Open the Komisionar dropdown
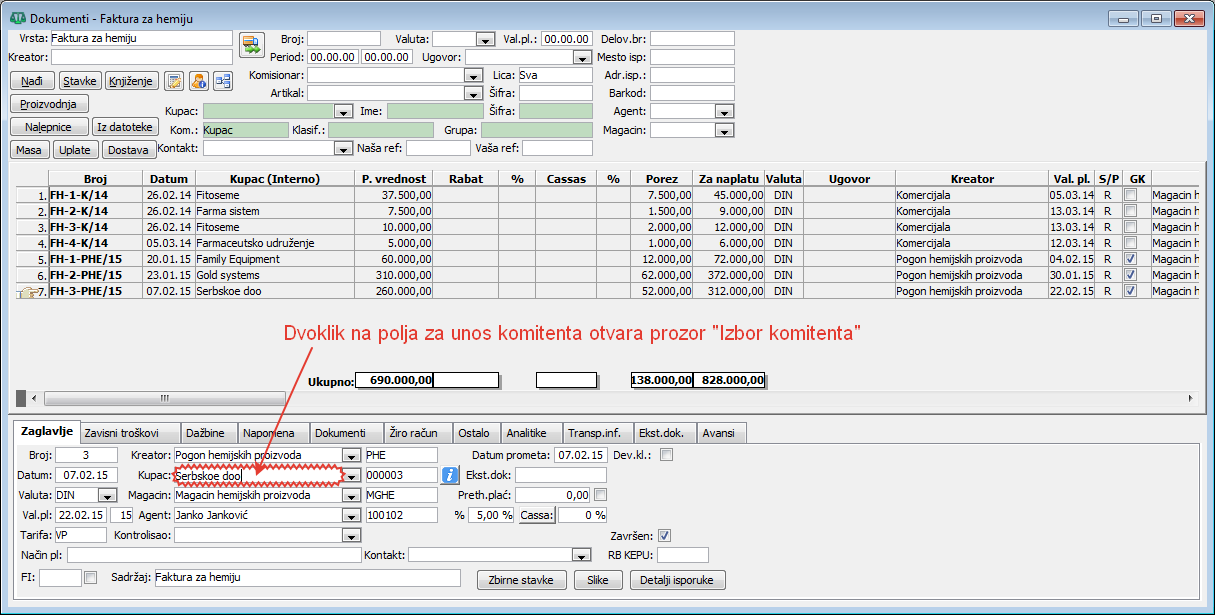 pyautogui.click(x=473, y=75)
